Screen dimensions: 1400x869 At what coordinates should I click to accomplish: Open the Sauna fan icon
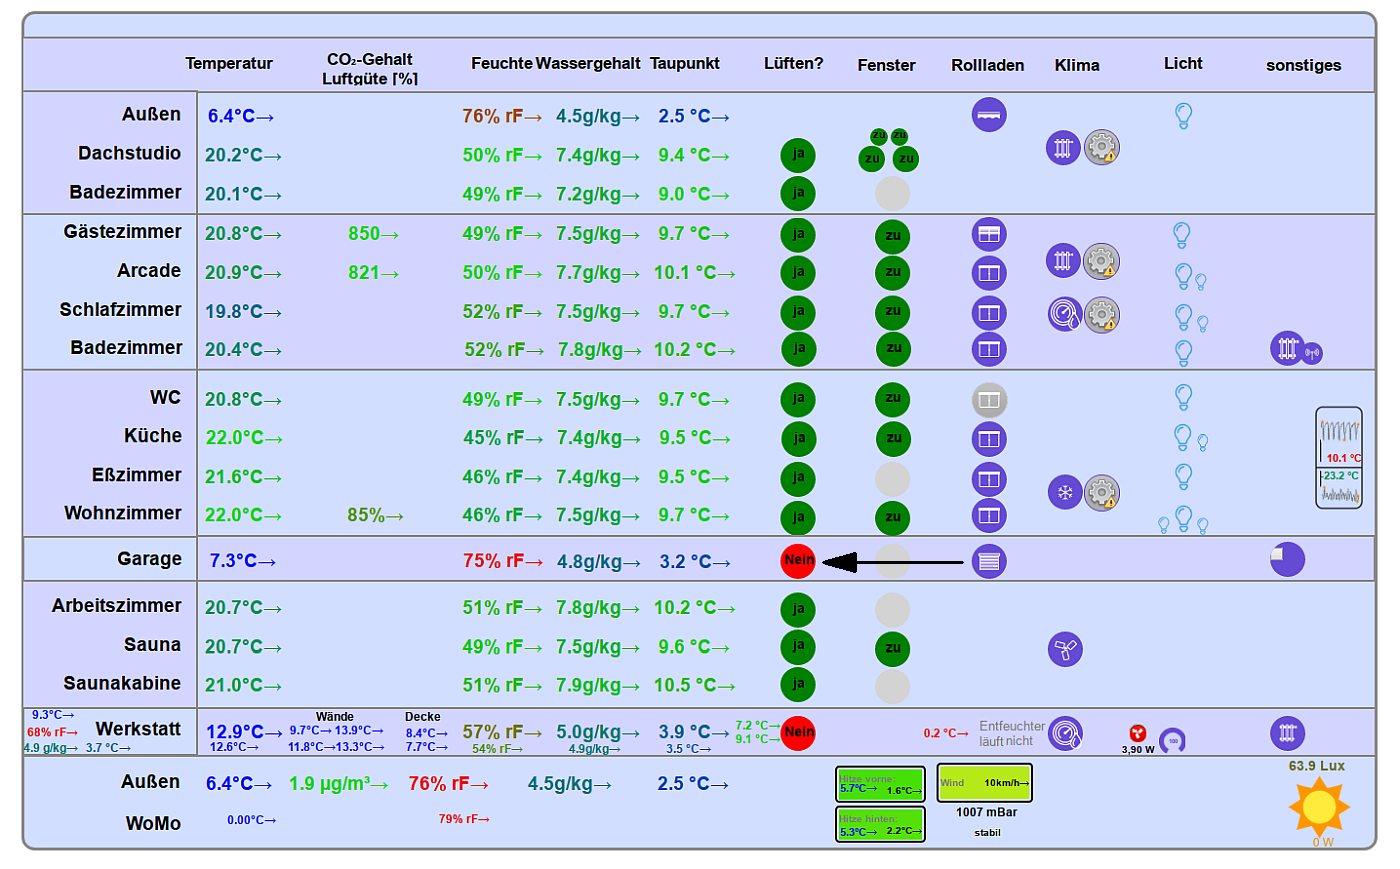[x=1065, y=649]
